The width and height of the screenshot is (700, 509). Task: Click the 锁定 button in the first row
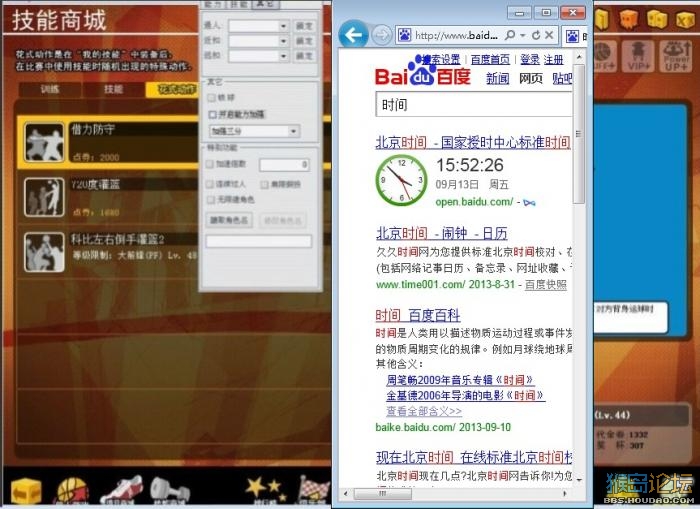click(304, 26)
